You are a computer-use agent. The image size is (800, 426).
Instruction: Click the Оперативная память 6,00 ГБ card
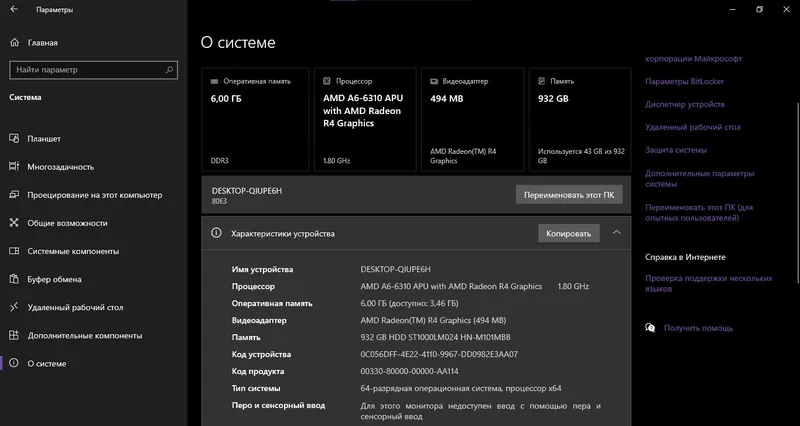click(x=255, y=119)
